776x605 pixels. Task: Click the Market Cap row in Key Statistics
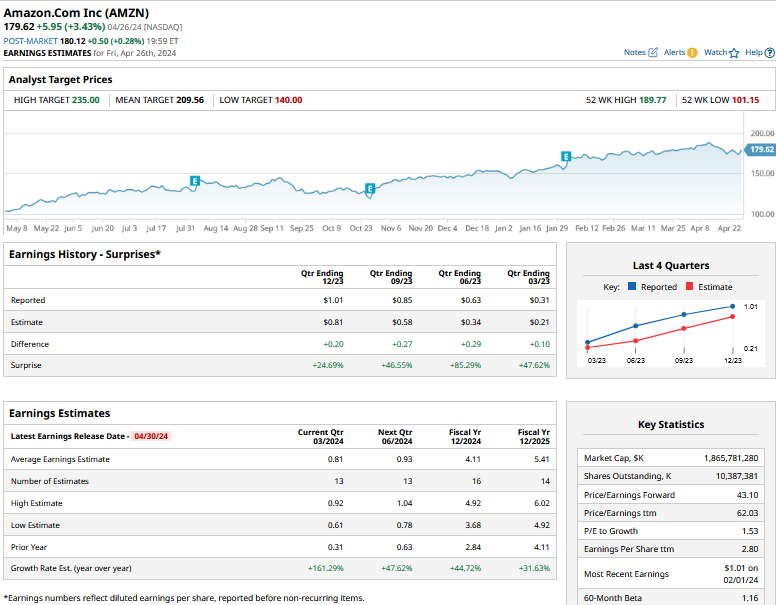(x=670, y=457)
